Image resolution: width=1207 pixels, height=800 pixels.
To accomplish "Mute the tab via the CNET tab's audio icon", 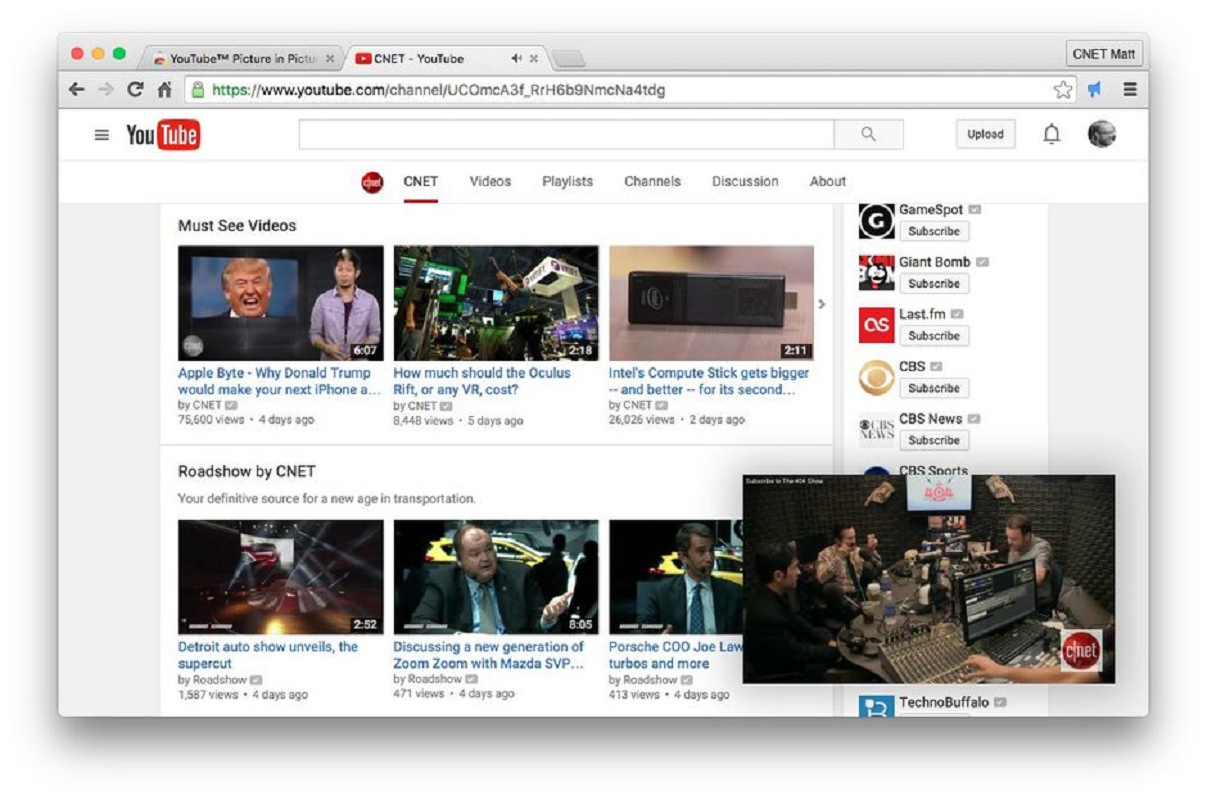I will click(516, 59).
